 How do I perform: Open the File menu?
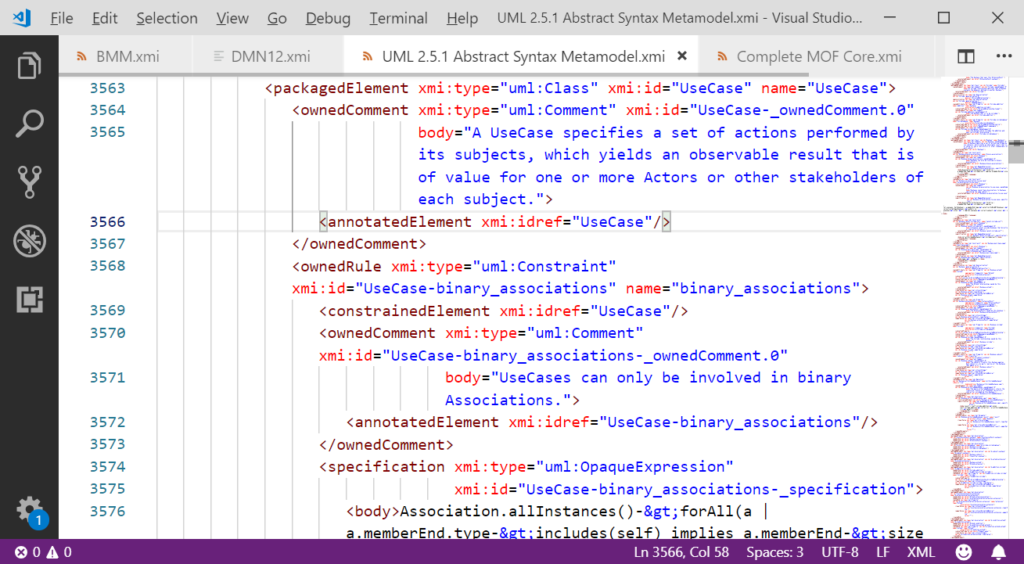pos(61,18)
